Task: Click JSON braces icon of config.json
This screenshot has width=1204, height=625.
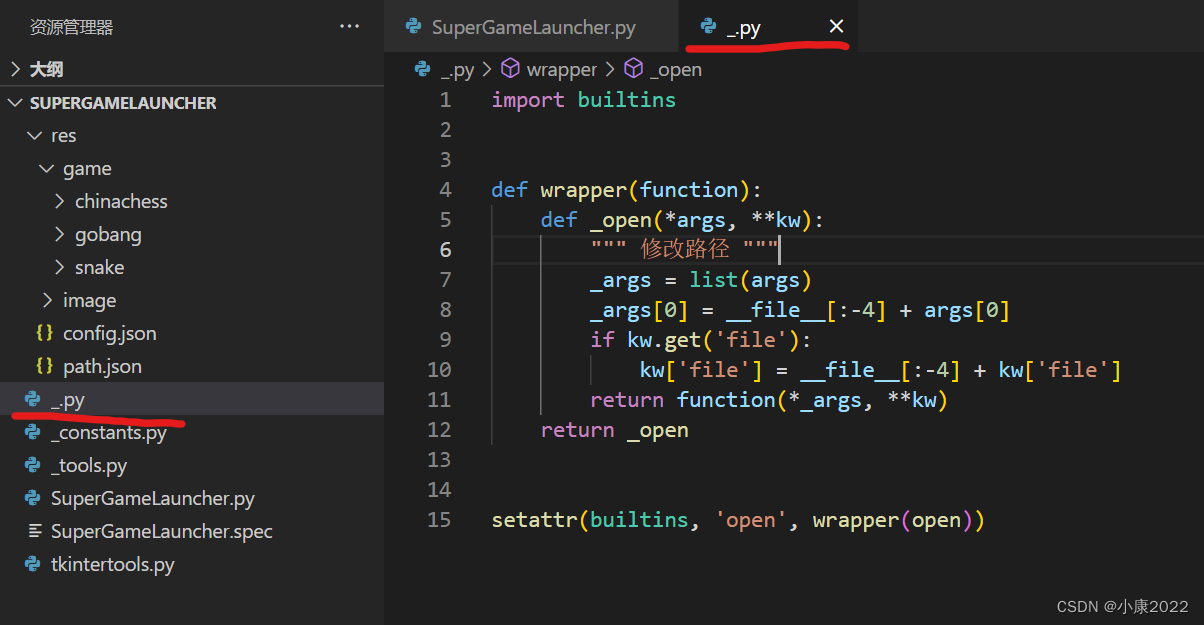Action: click(x=44, y=333)
